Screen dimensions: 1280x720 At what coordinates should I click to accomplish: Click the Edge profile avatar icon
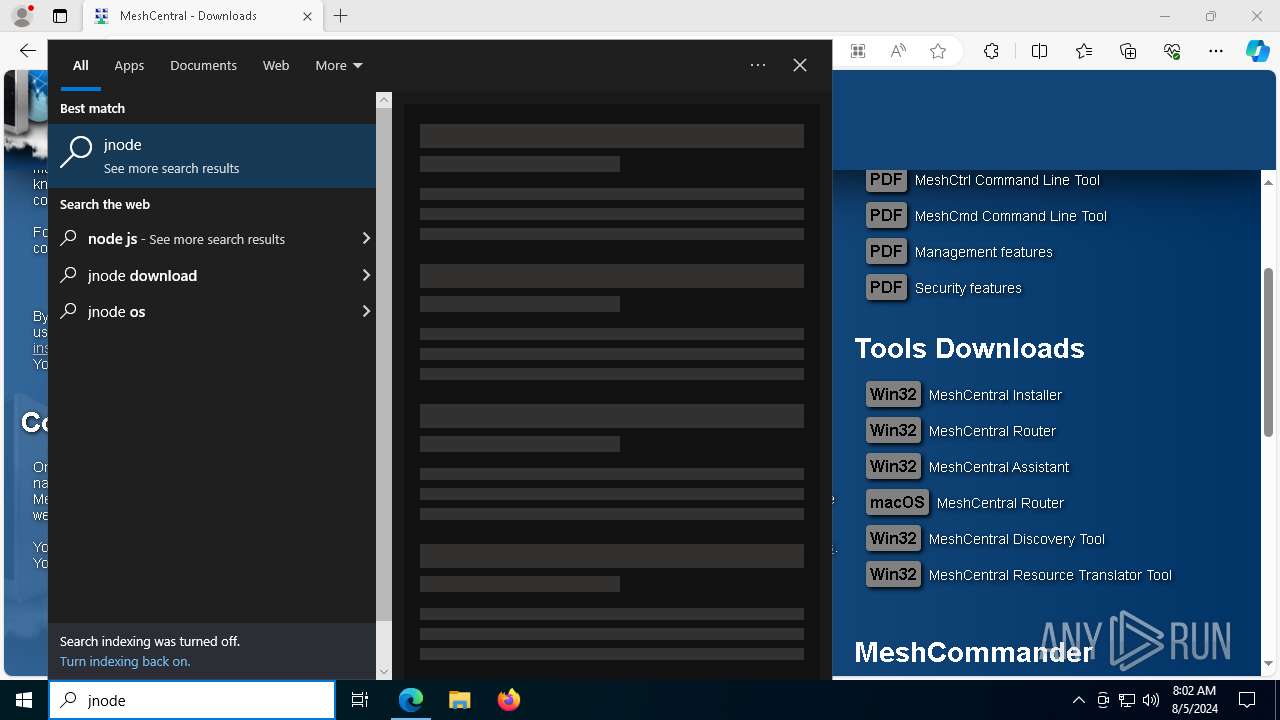coord(21,16)
